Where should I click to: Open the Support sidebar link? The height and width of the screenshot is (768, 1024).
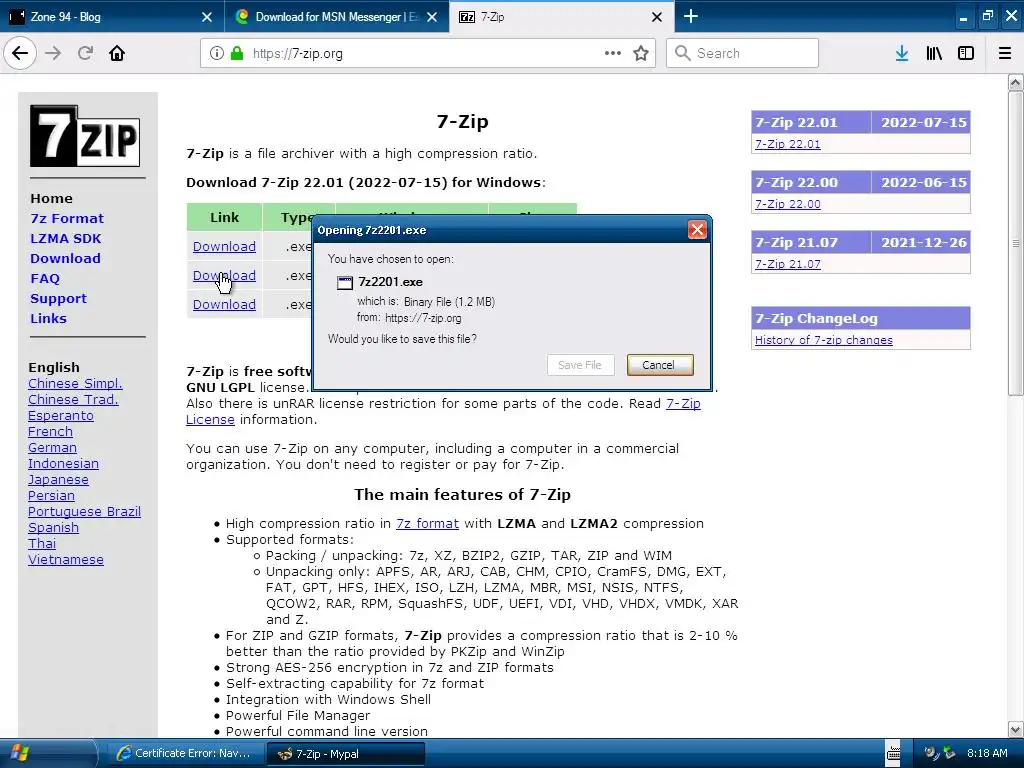pos(58,298)
